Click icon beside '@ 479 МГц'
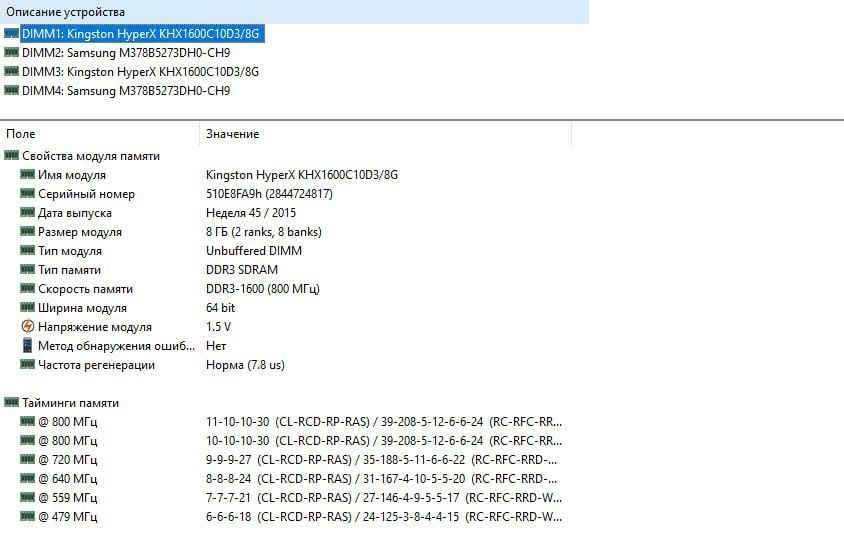 point(27,516)
